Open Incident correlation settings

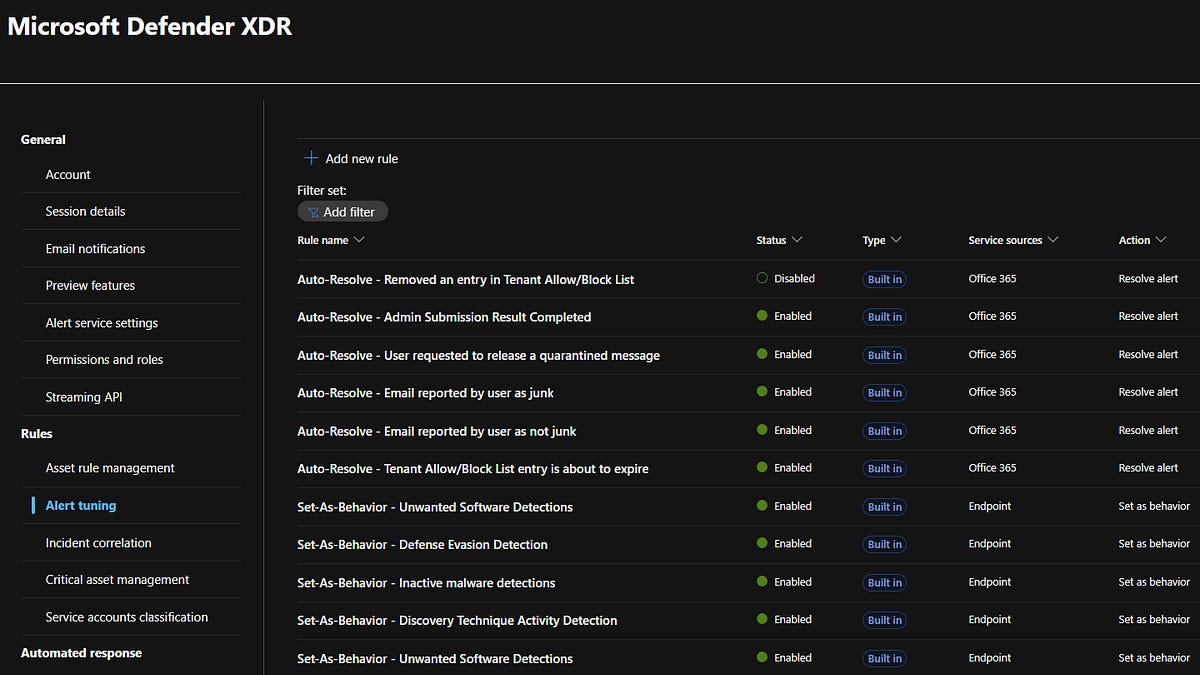98,543
